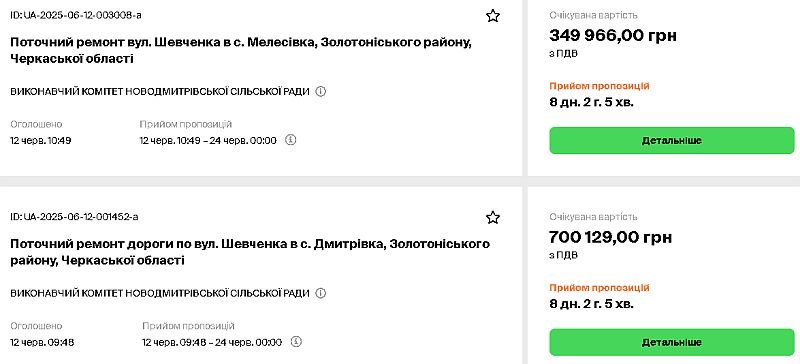Screen dimensions: 800x364
Task: Star the Дмитрівка road repair tender
Action: pyautogui.click(x=492, y=218)
